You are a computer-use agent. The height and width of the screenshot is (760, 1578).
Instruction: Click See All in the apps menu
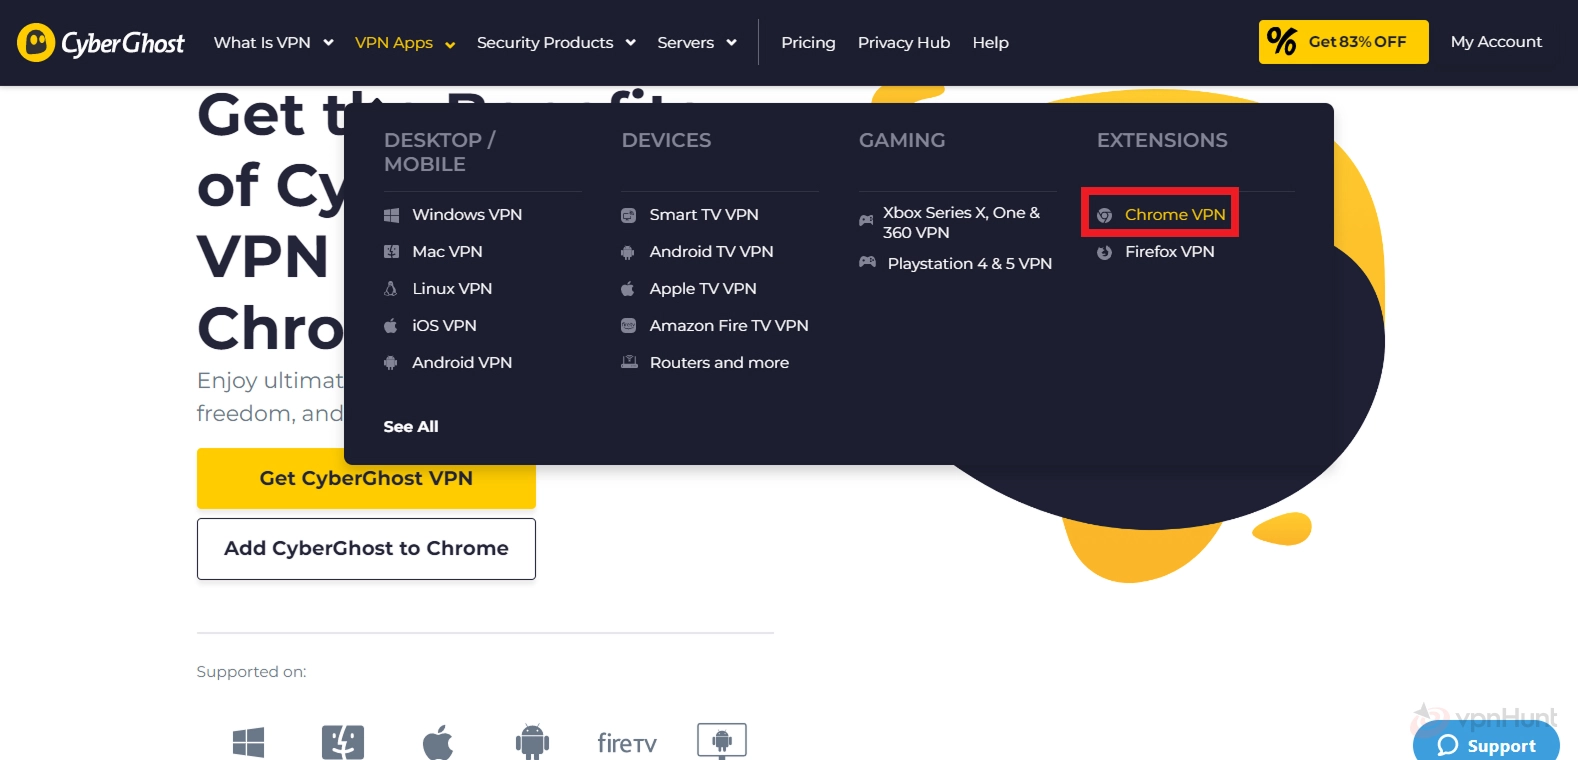coord(411,427)
